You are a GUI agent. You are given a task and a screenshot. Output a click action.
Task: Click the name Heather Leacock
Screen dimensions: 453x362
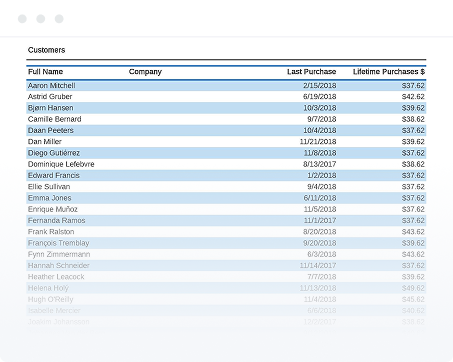pyautogui.click(x=56, y=277)
